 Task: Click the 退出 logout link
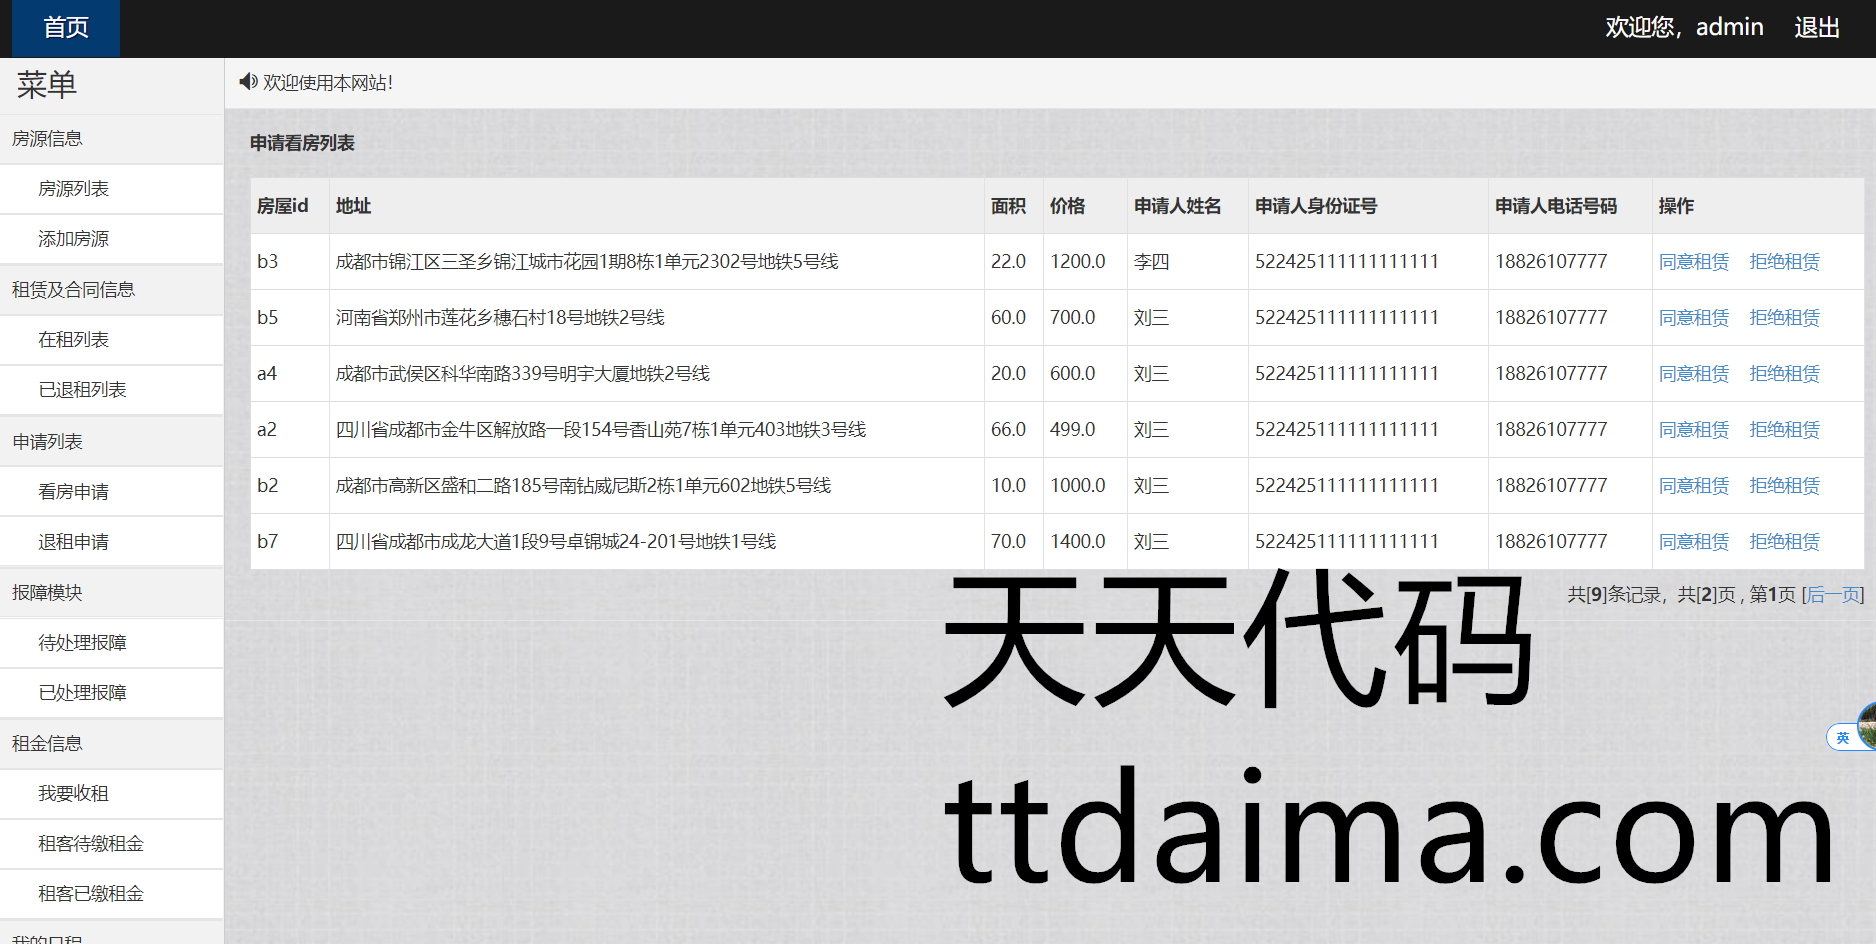[1816, 28]
